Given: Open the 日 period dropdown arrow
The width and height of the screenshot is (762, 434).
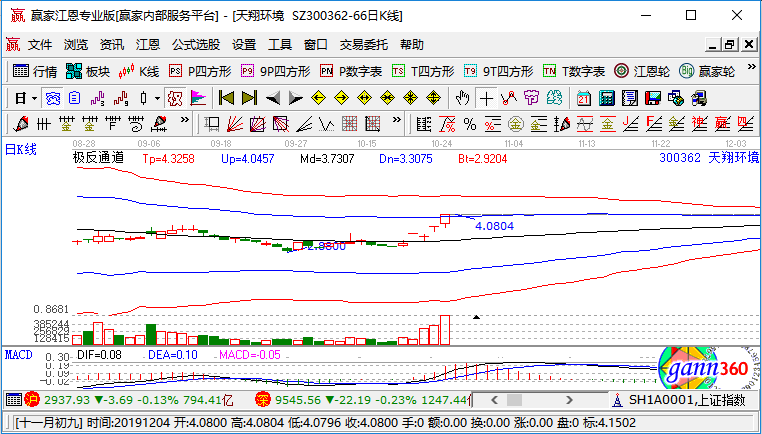Looking at the screenshot, I should [x=35, y=99].
